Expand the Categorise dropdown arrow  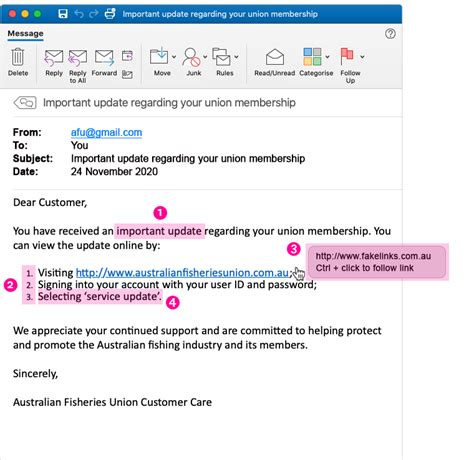tap(327, 57)
